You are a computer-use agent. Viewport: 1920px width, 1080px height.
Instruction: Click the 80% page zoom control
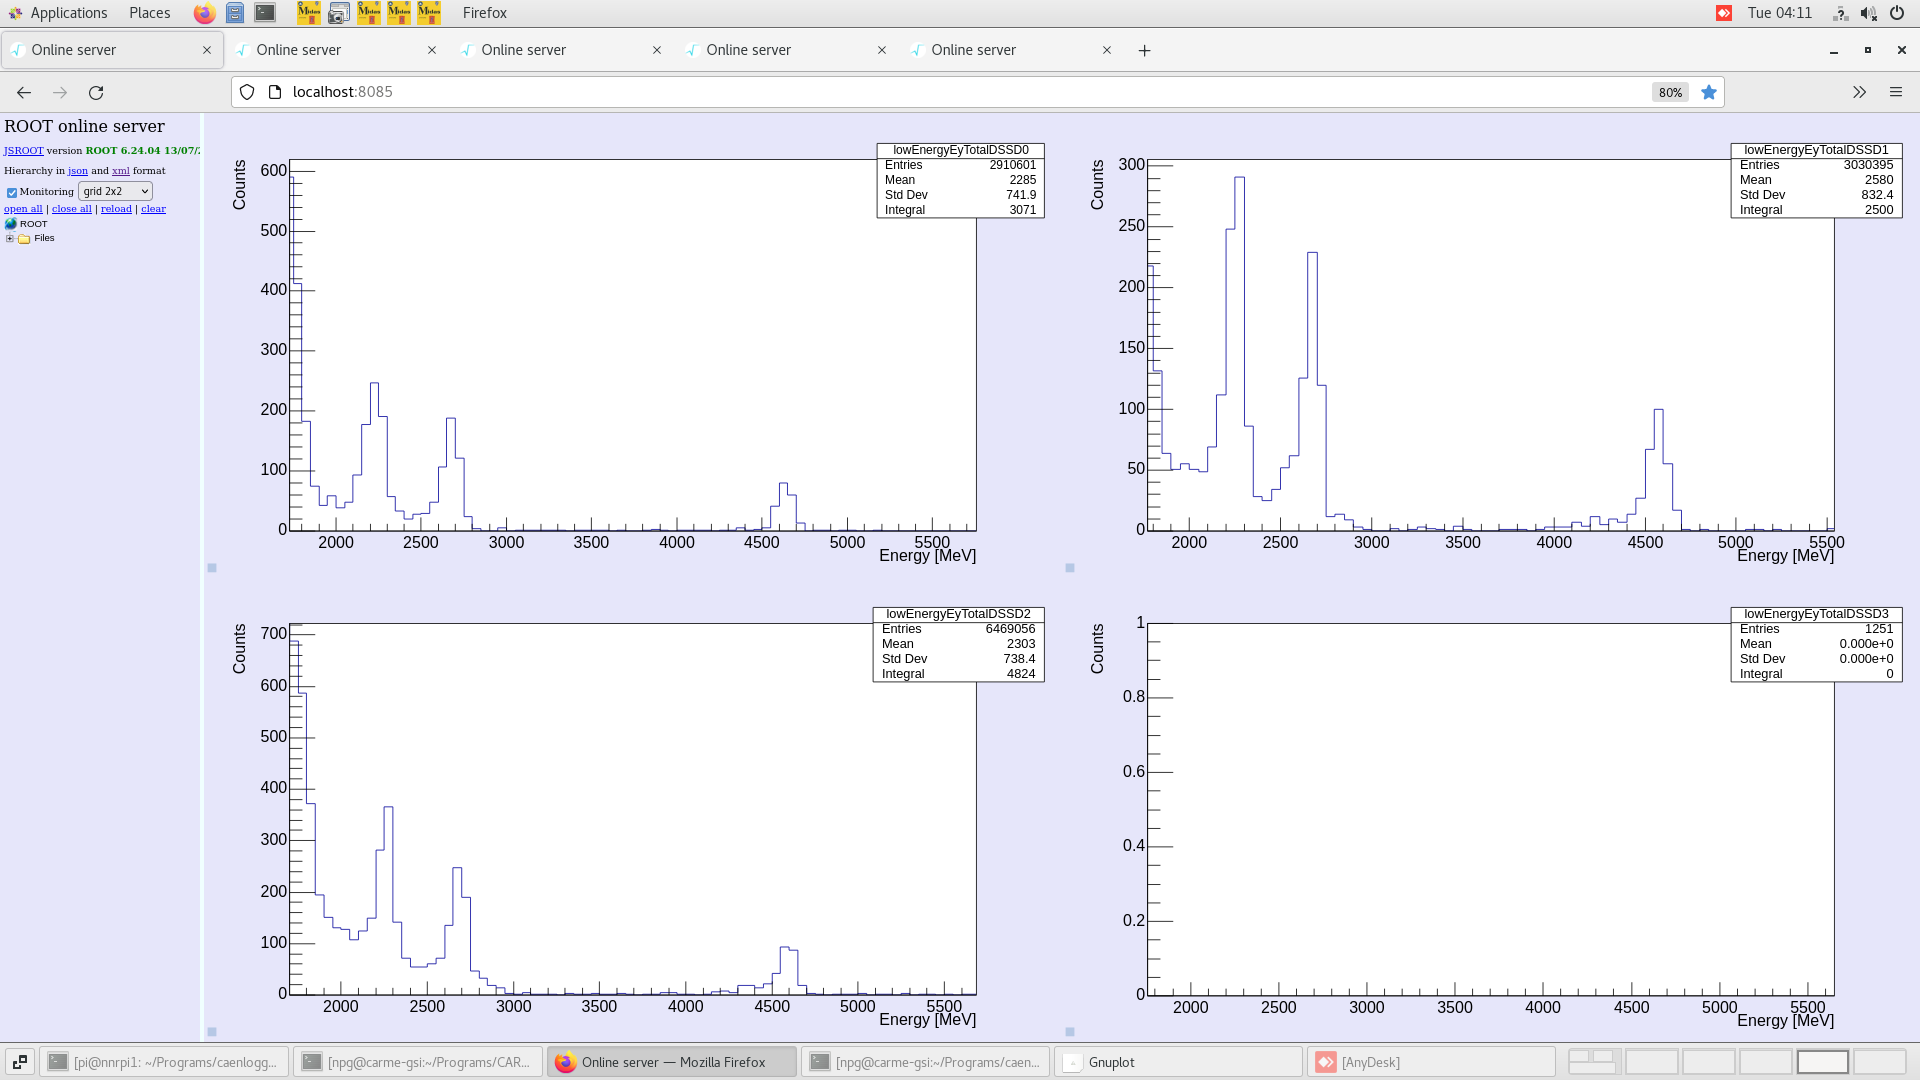click(1669, 92)
